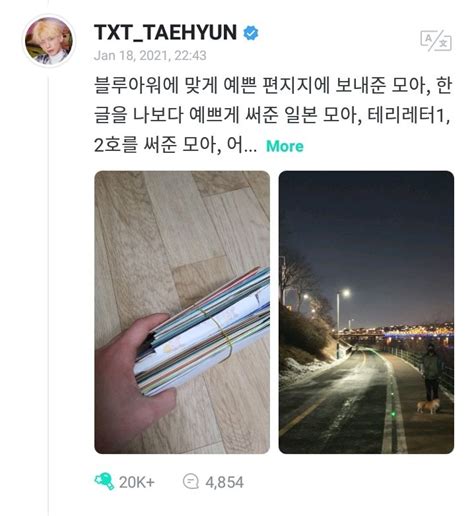474x516 pixels.
Task: Click the cheer icon beside 20K+
Action: (104, 481)
